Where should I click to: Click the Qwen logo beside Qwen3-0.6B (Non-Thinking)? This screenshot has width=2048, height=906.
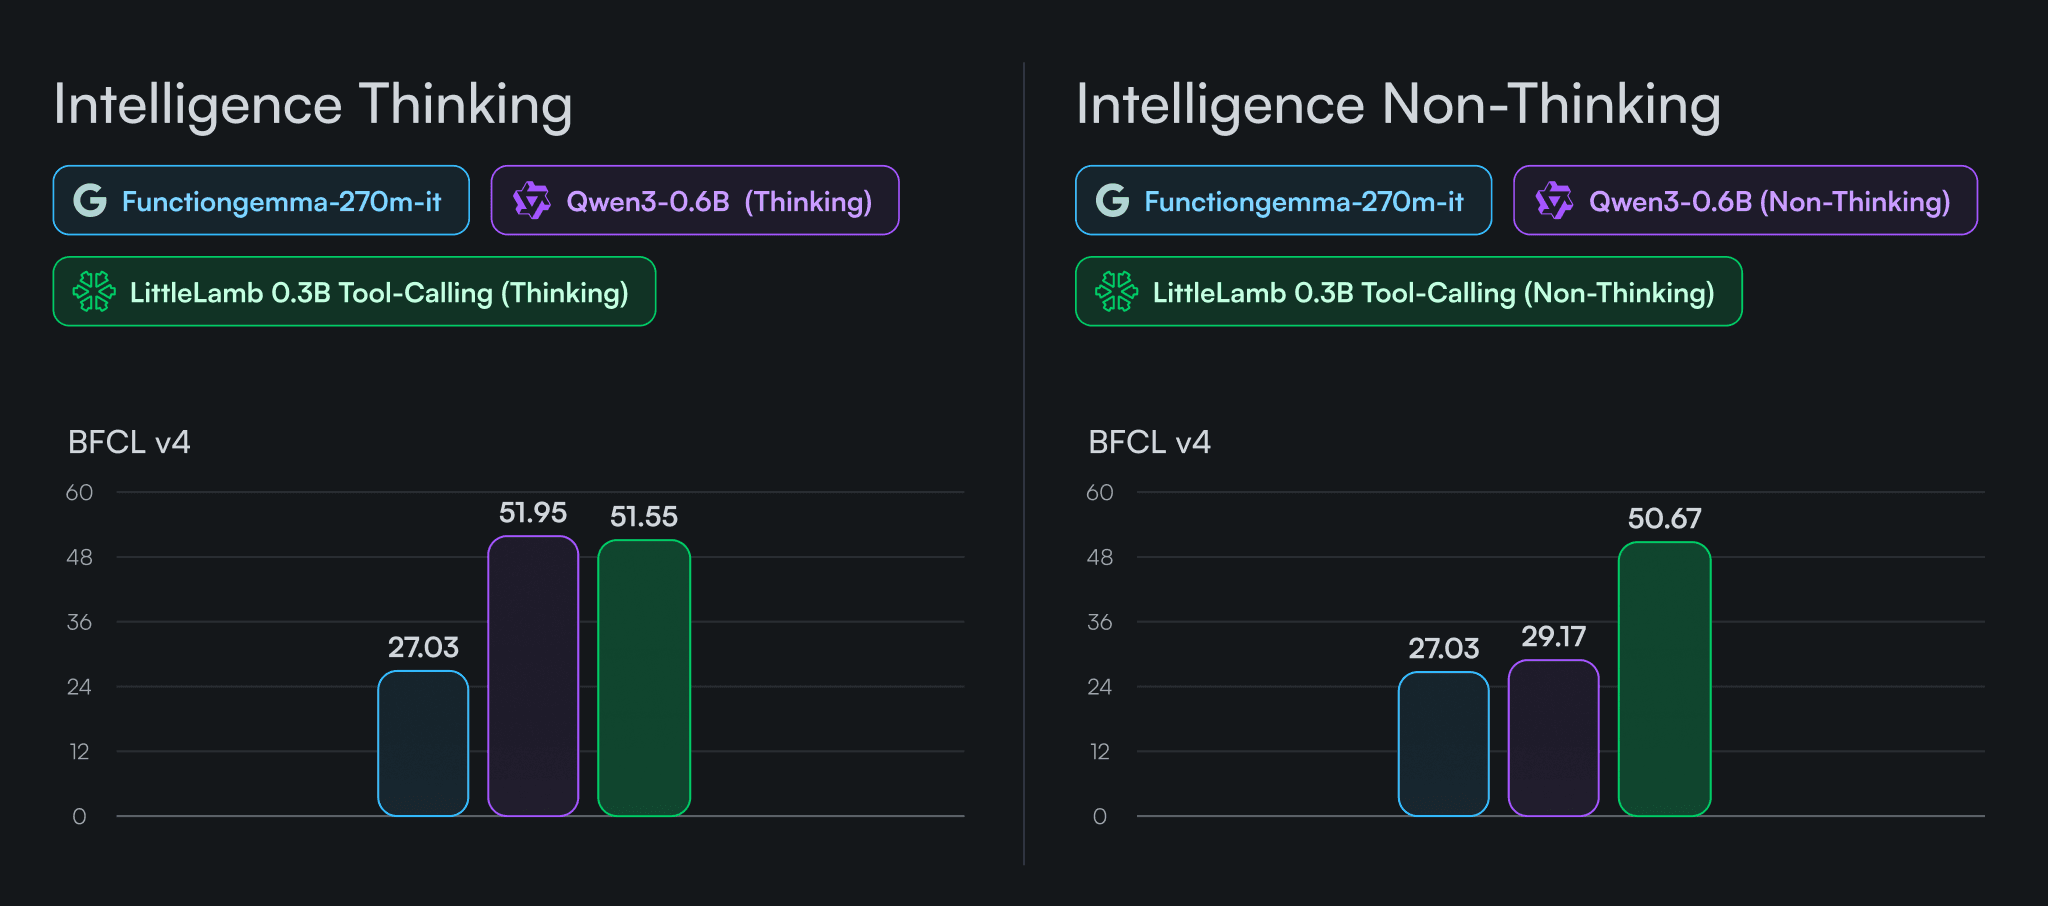1554,201
